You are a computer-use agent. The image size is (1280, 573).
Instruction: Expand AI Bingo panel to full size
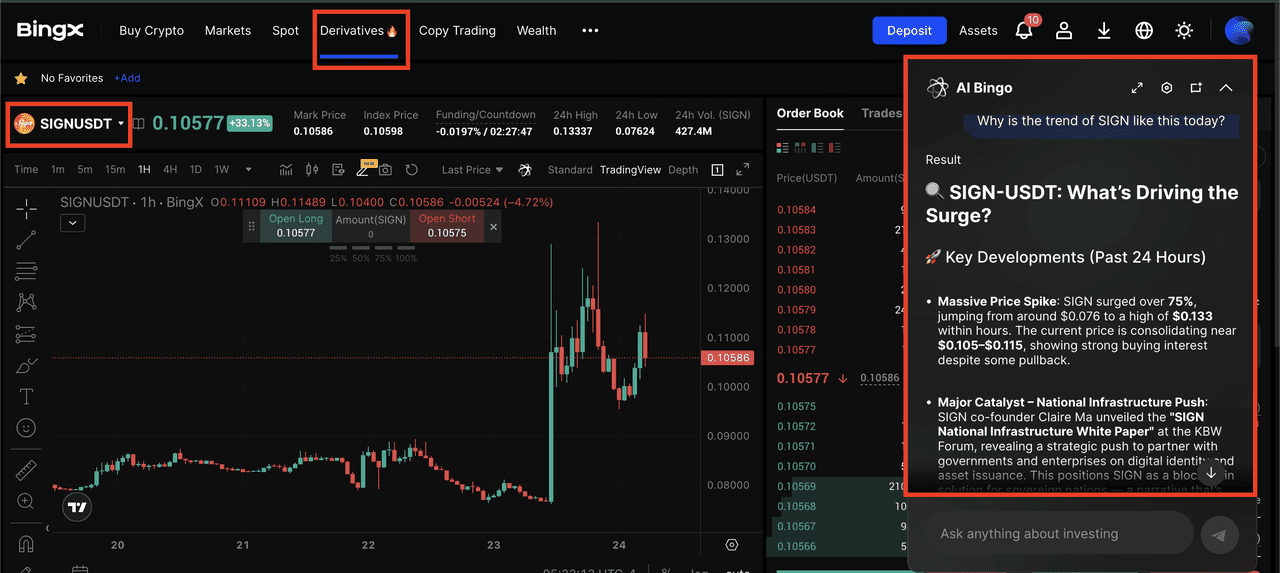(1137, 88)
